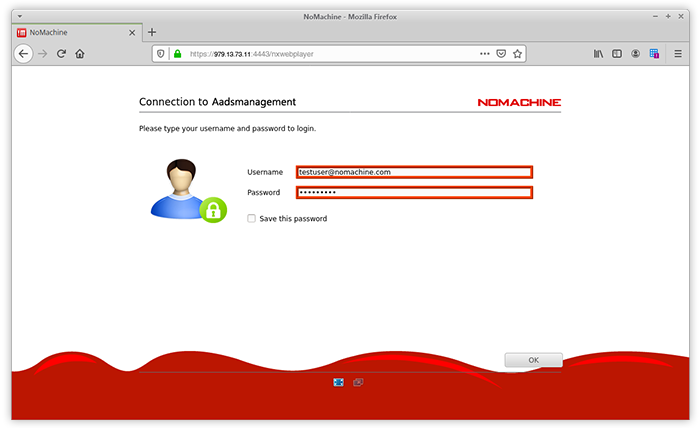Reload the current page
Viewport: 700px width, 428px height.
[61, 54]
